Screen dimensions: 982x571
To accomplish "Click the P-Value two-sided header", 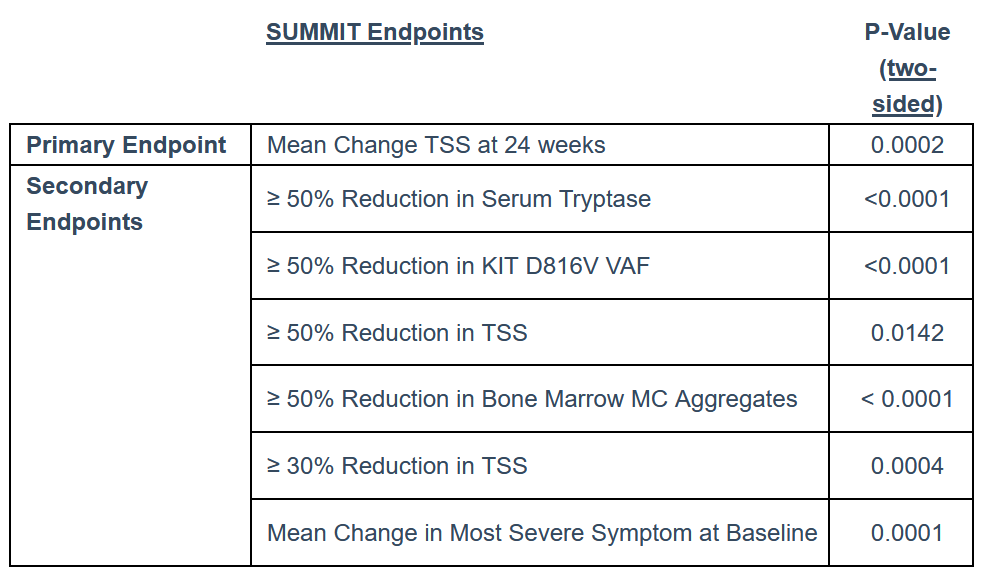I will 907,68.
